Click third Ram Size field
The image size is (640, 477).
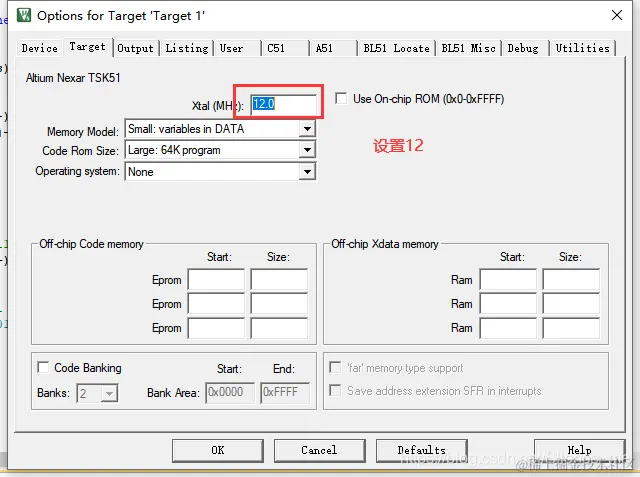tap(571, 328)
